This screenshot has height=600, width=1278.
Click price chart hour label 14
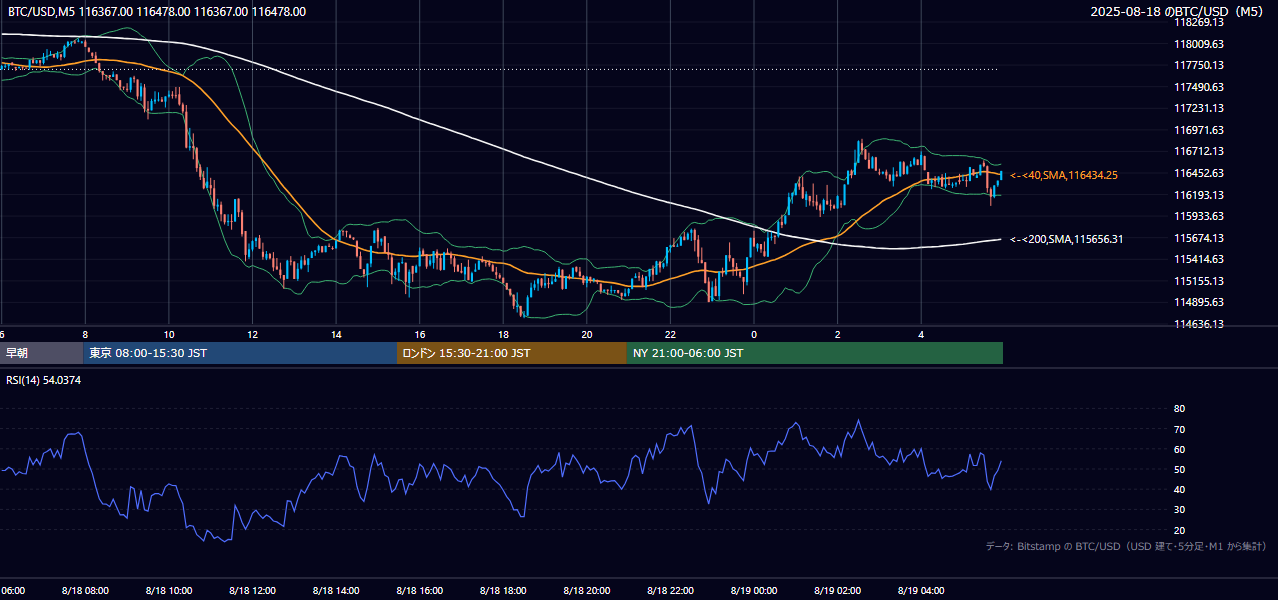[337, 335]
